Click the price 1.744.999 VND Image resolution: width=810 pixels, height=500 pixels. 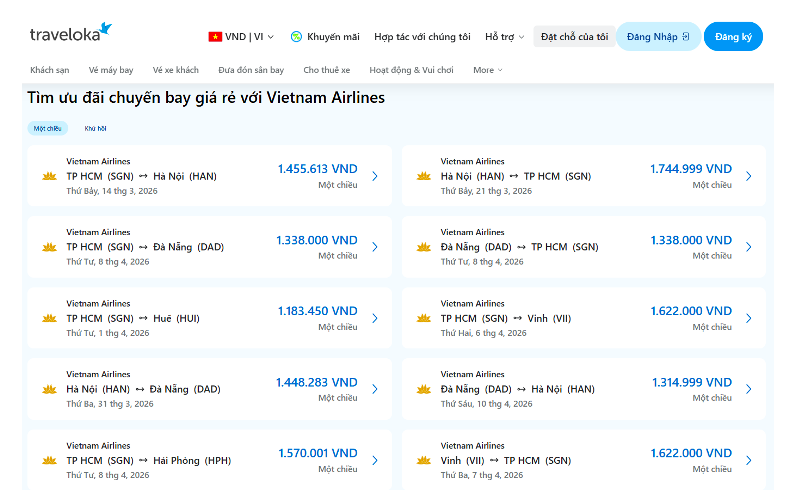(691, 169)
